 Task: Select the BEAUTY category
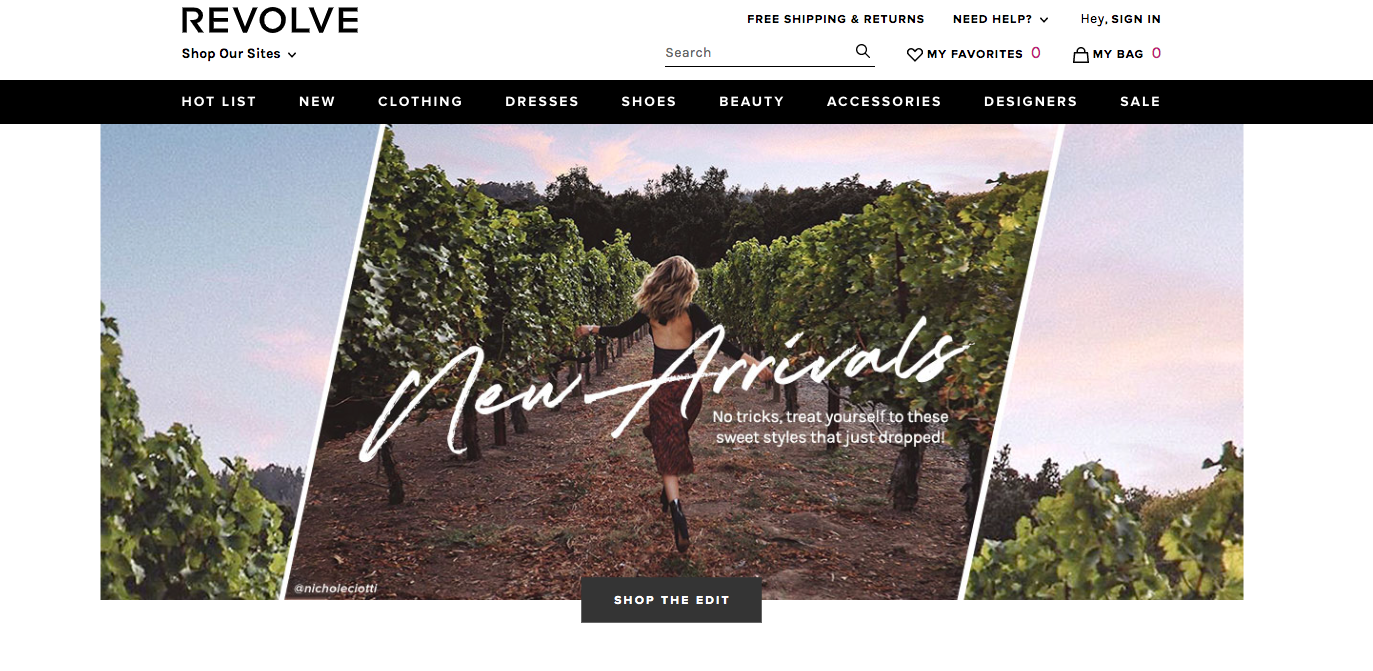(752, 101)
